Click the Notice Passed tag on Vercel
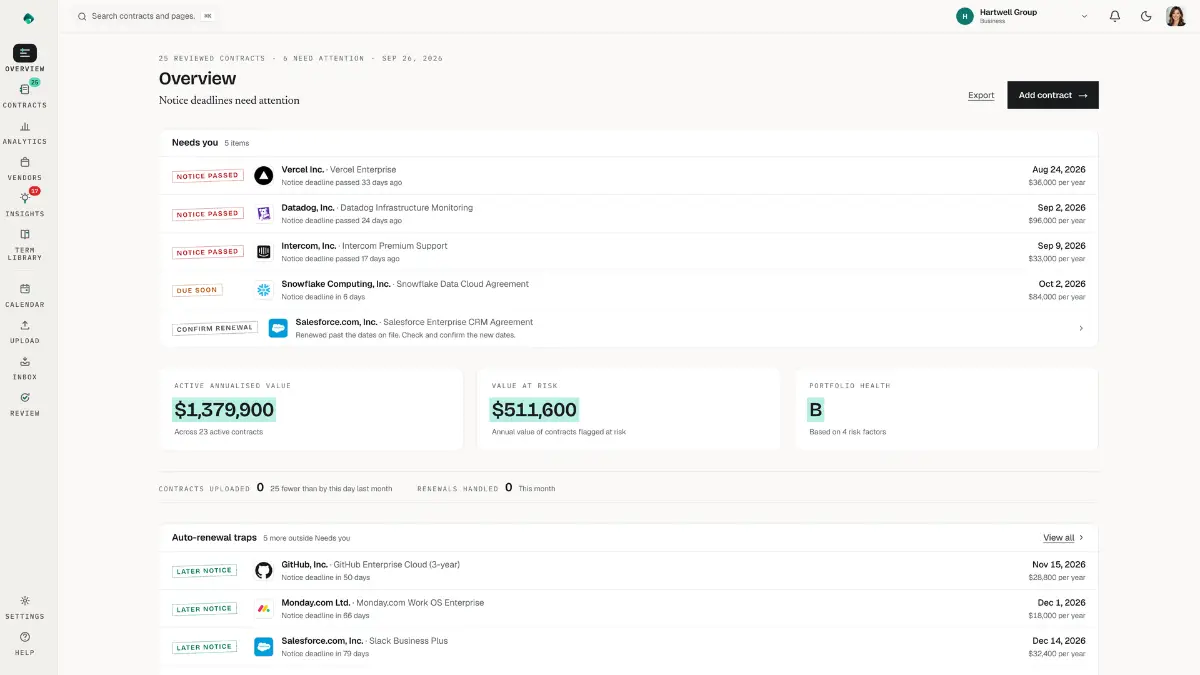Viewport: 1200px width, 675px height. point(208,176)
